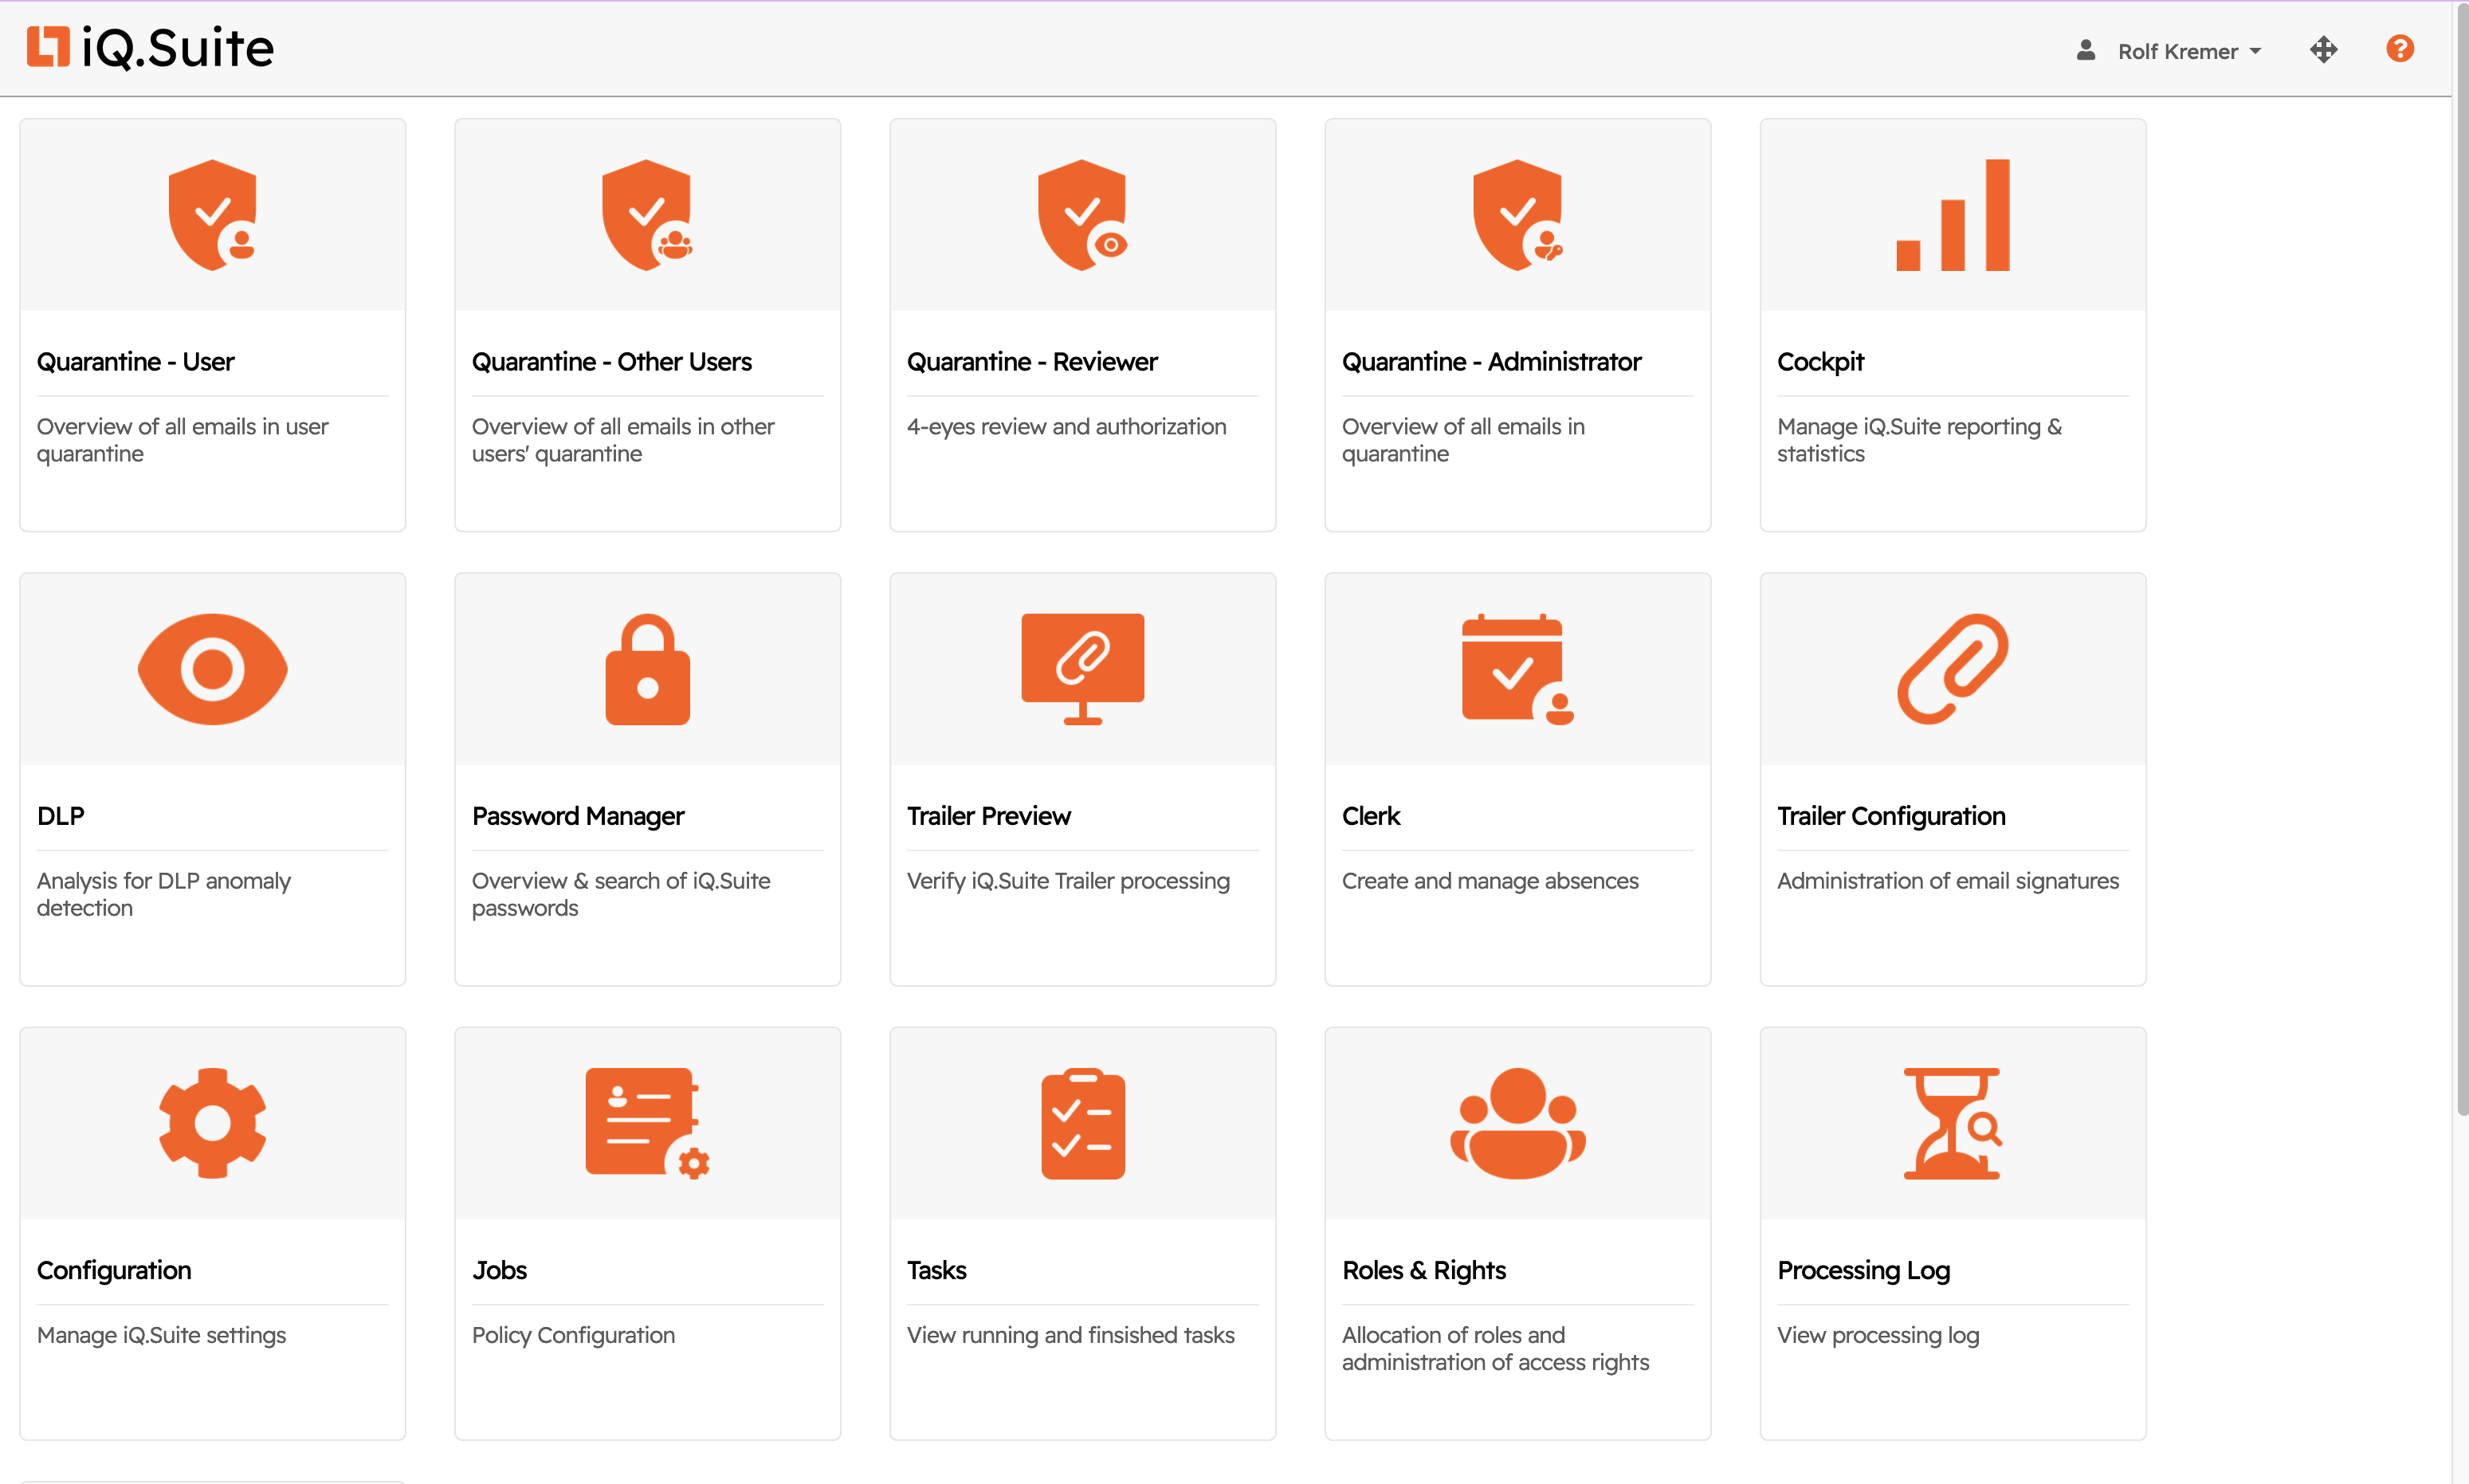2469x1484 pixels.
Task: Open the Quarantine - Administrator title
Action: point(1491,362)
